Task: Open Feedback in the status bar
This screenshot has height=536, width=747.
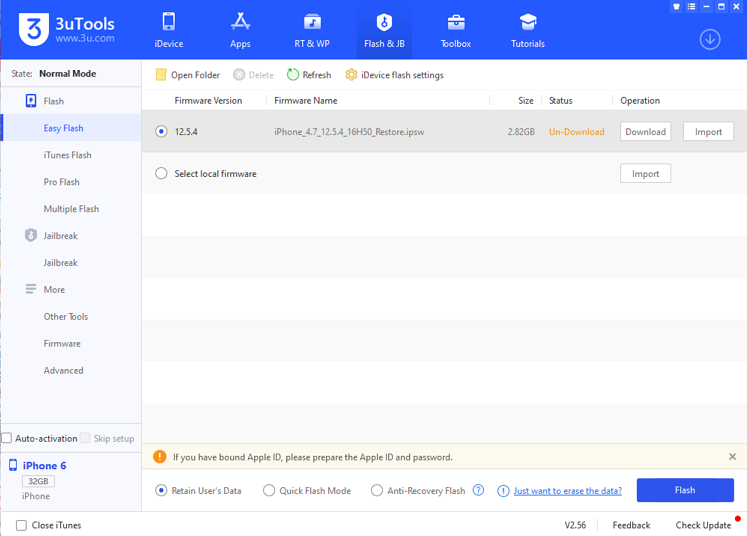Action: 631,525
